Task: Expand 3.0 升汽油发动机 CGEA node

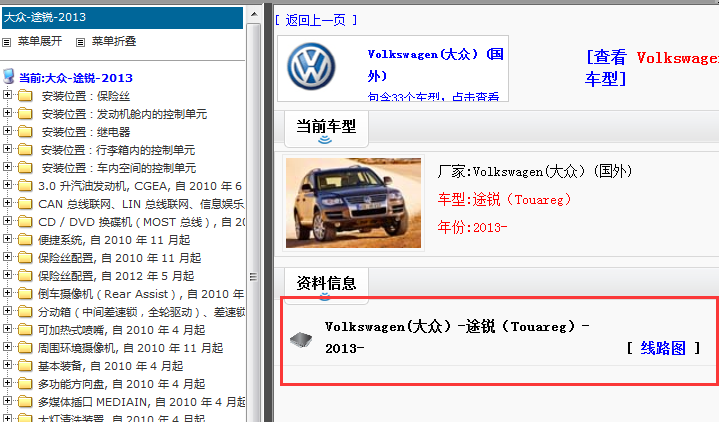Action: click(7, 184)
